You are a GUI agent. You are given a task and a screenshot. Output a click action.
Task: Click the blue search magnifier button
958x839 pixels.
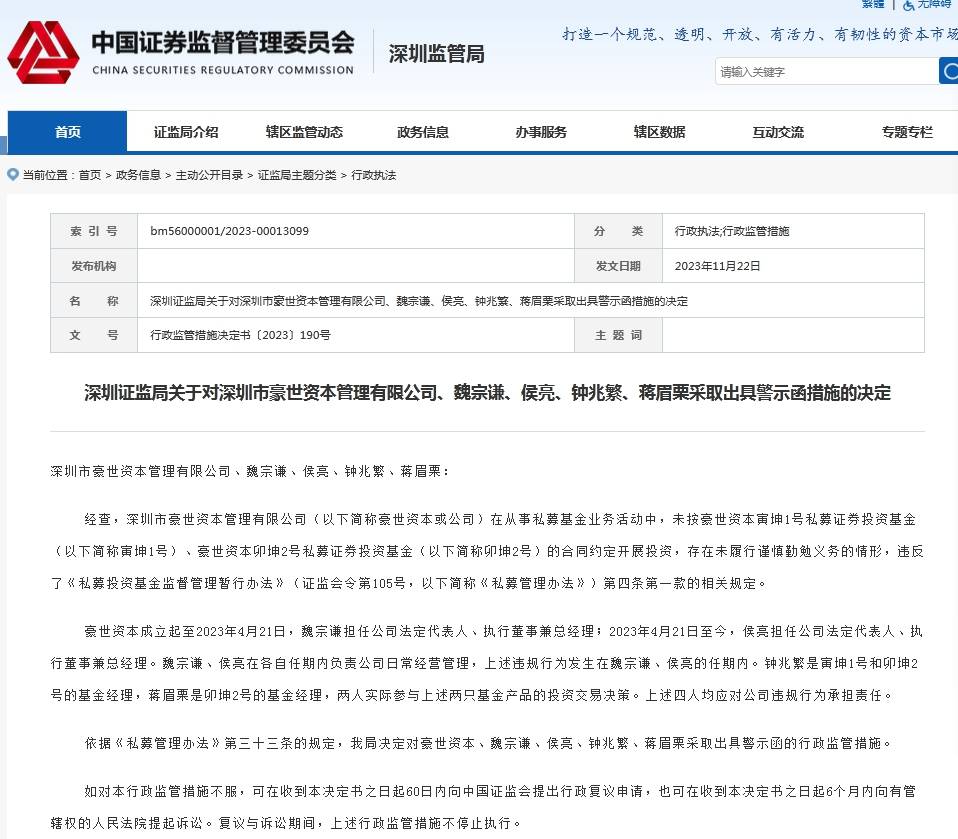coord(947,71)
